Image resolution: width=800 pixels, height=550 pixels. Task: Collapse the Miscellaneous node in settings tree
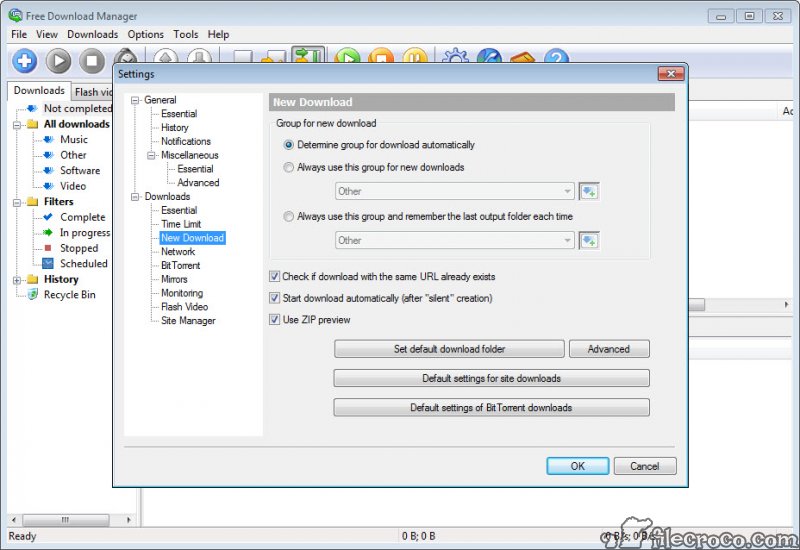[x=152, y=156]
